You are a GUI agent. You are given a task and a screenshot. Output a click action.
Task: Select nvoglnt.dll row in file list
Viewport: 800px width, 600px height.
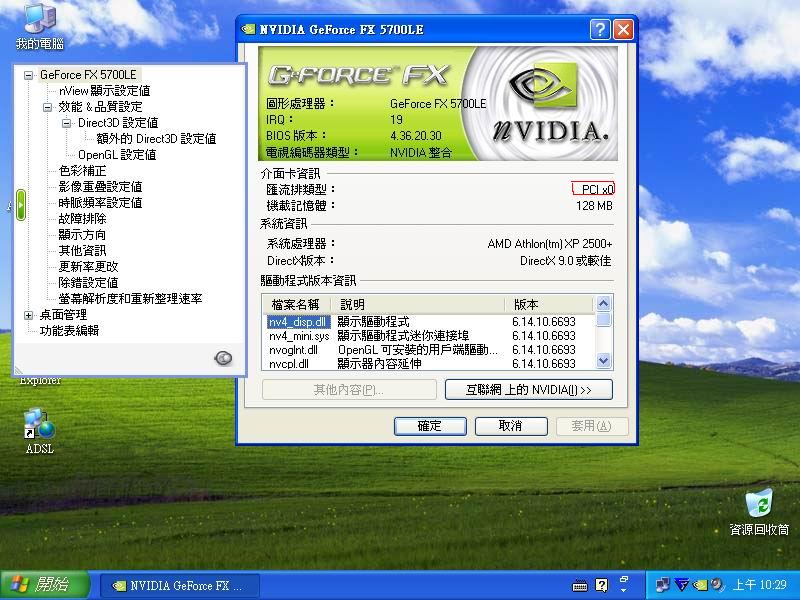pyautogui.click(x=429, y=350)
